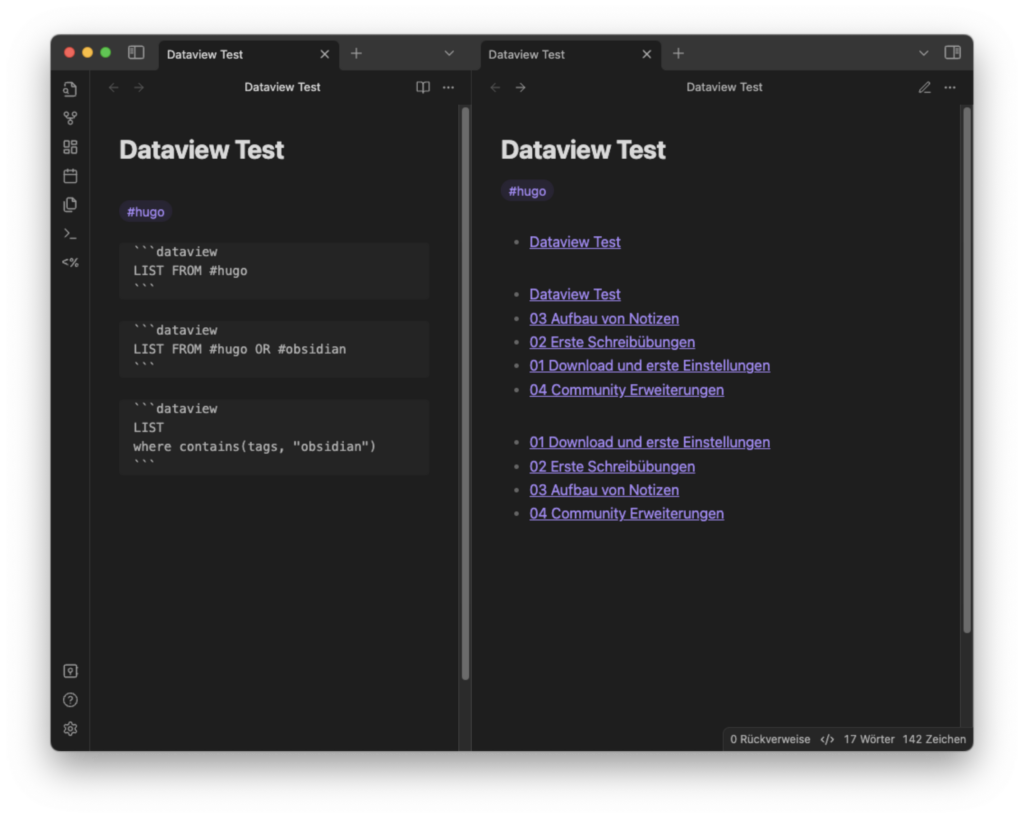
Task: Toggle the right sidebar panel
Action: click(952, 53)
